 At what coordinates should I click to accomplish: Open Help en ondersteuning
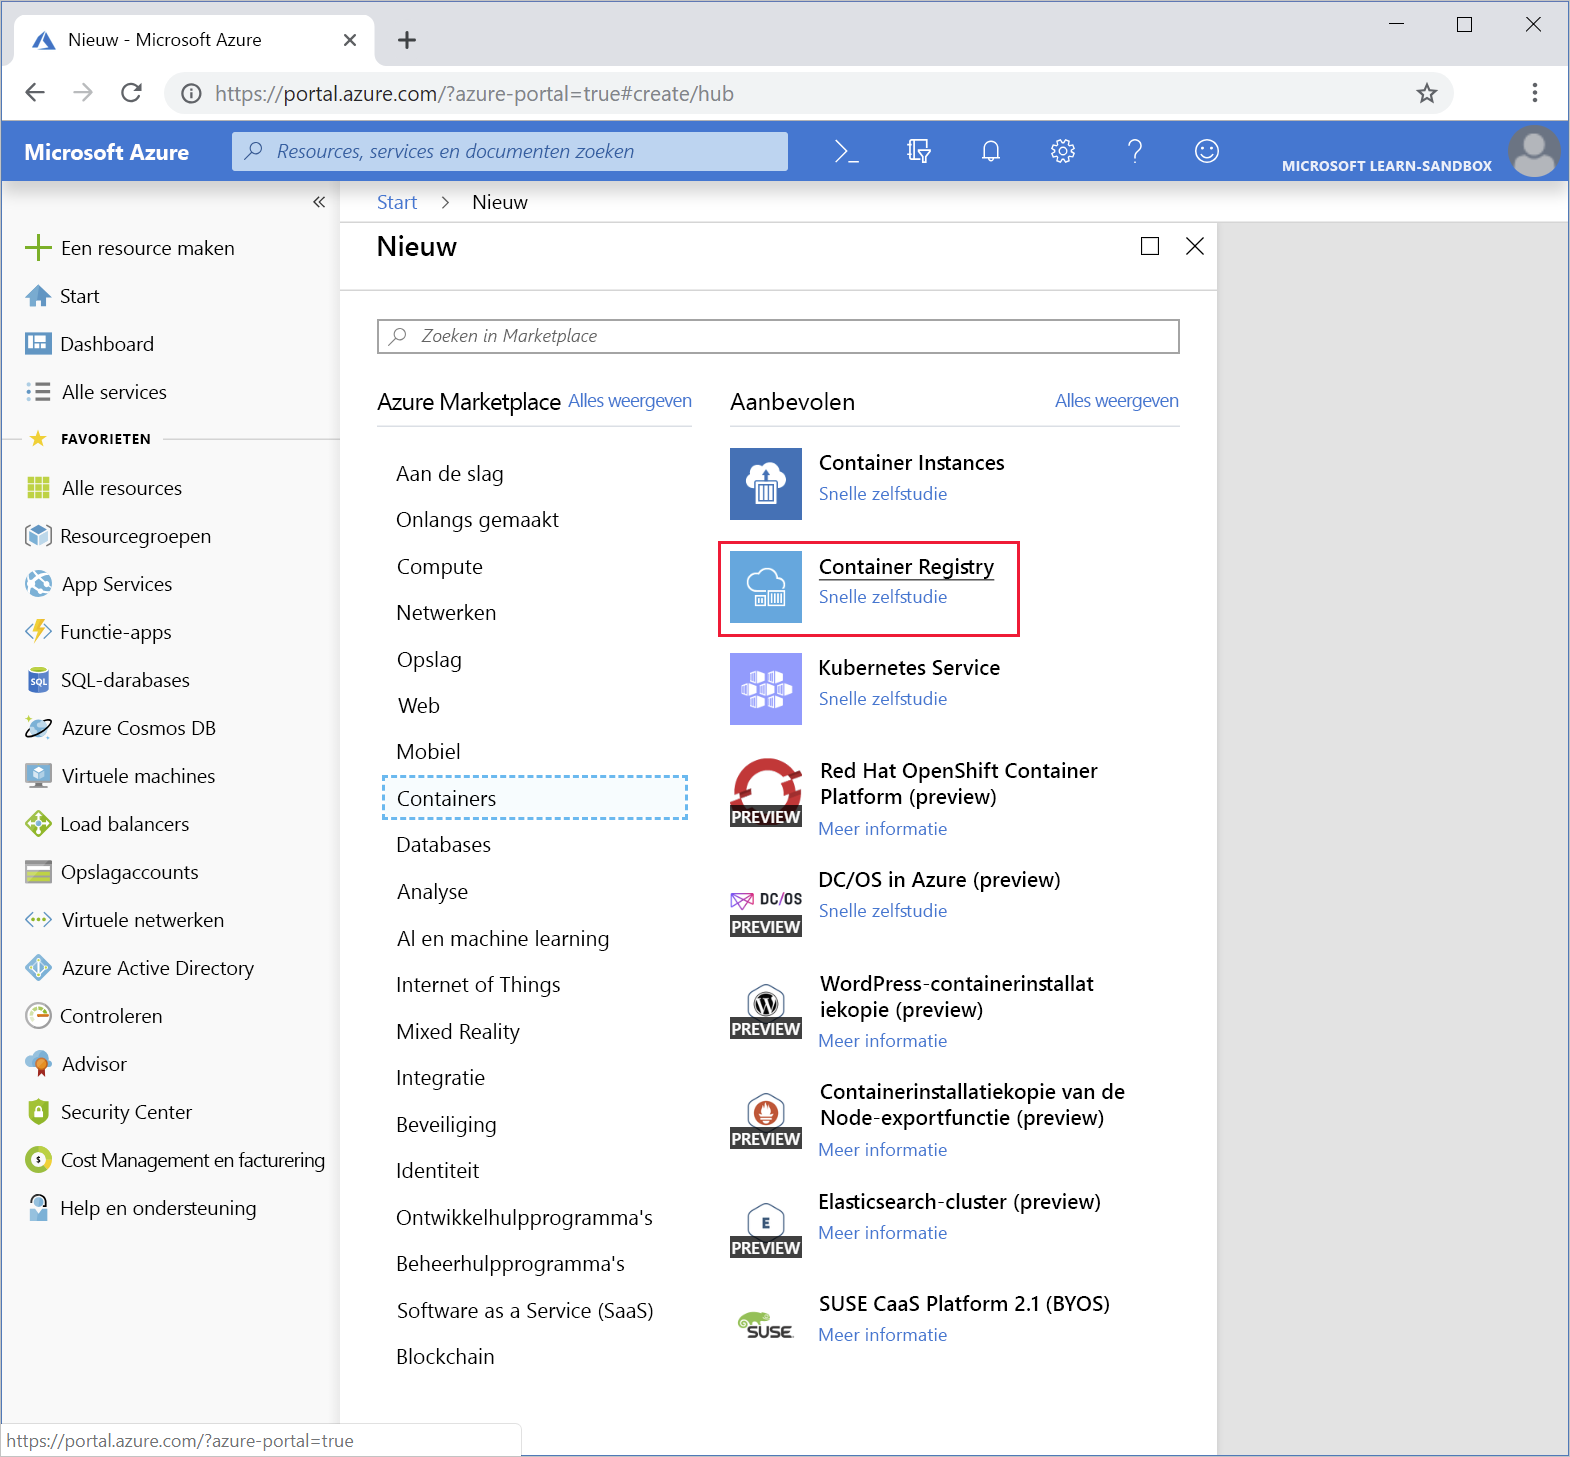pyautogui.click(x=140, y=1208)
